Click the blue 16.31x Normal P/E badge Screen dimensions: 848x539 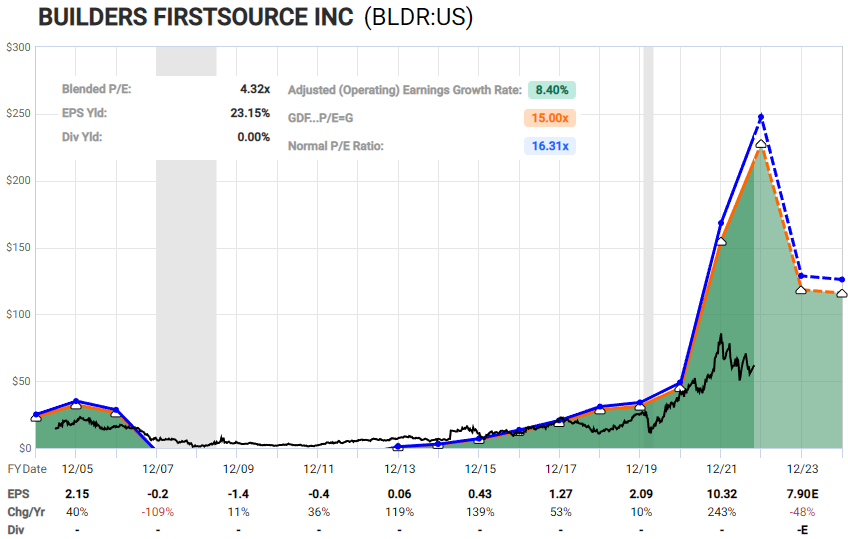(549, 146)
